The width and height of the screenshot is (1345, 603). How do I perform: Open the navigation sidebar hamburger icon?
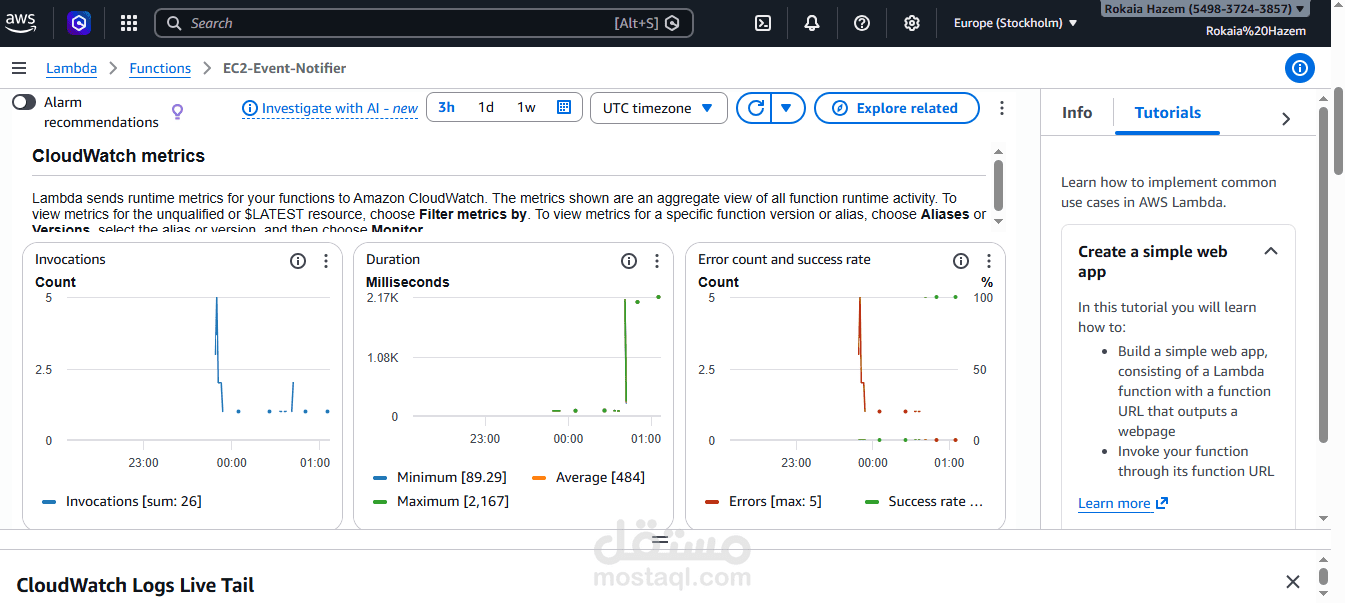tap(19, 68)
